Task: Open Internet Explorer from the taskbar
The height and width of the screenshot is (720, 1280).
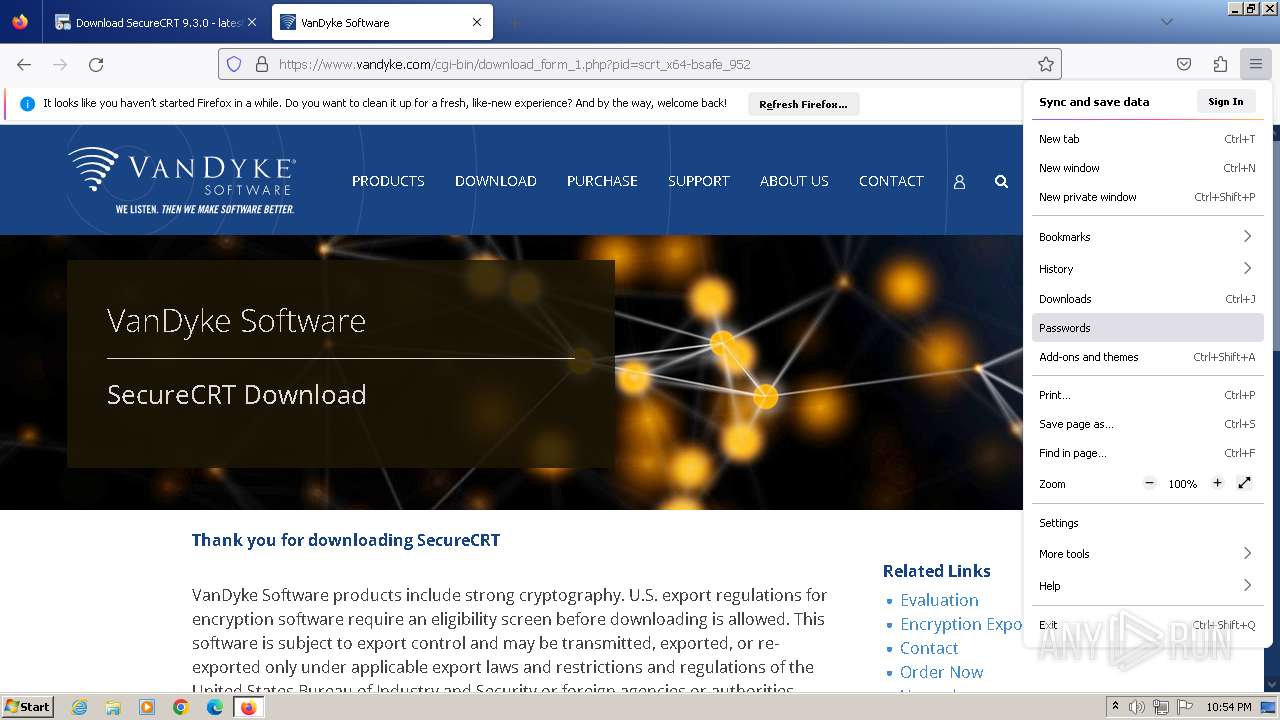Action: click(x=79, y=707)
